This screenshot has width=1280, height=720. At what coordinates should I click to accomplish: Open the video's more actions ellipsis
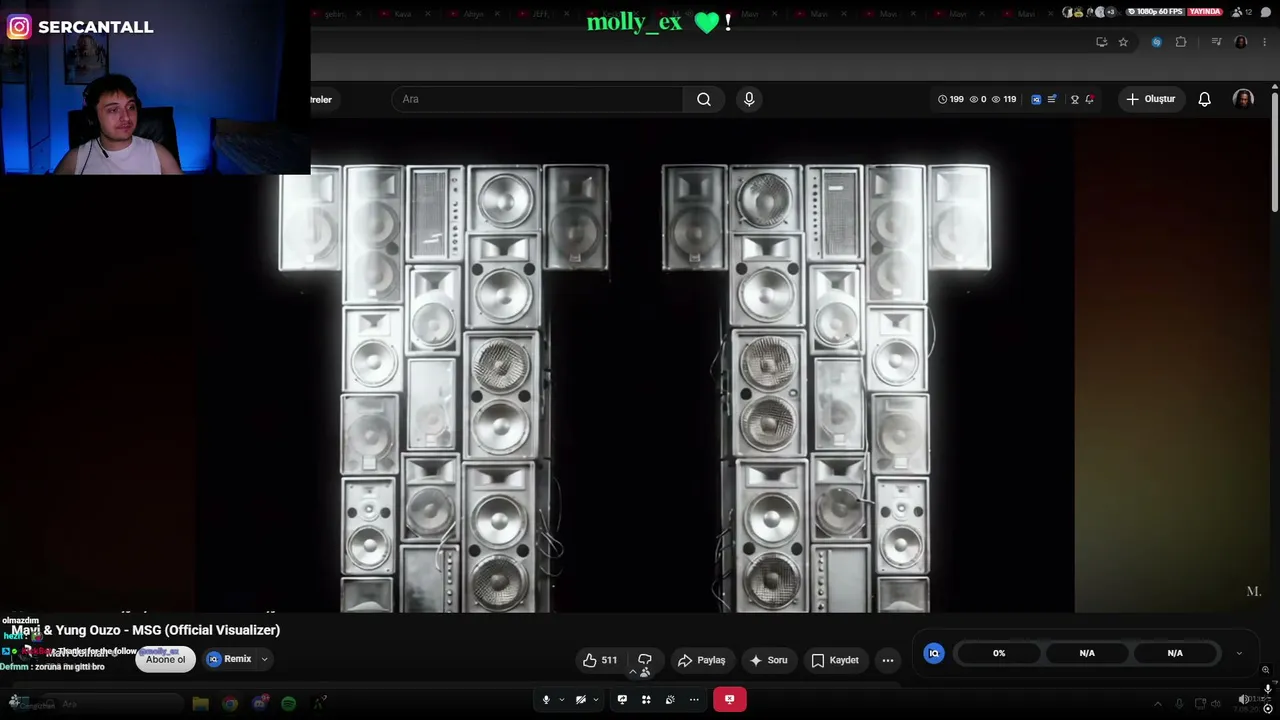(888, 660)
